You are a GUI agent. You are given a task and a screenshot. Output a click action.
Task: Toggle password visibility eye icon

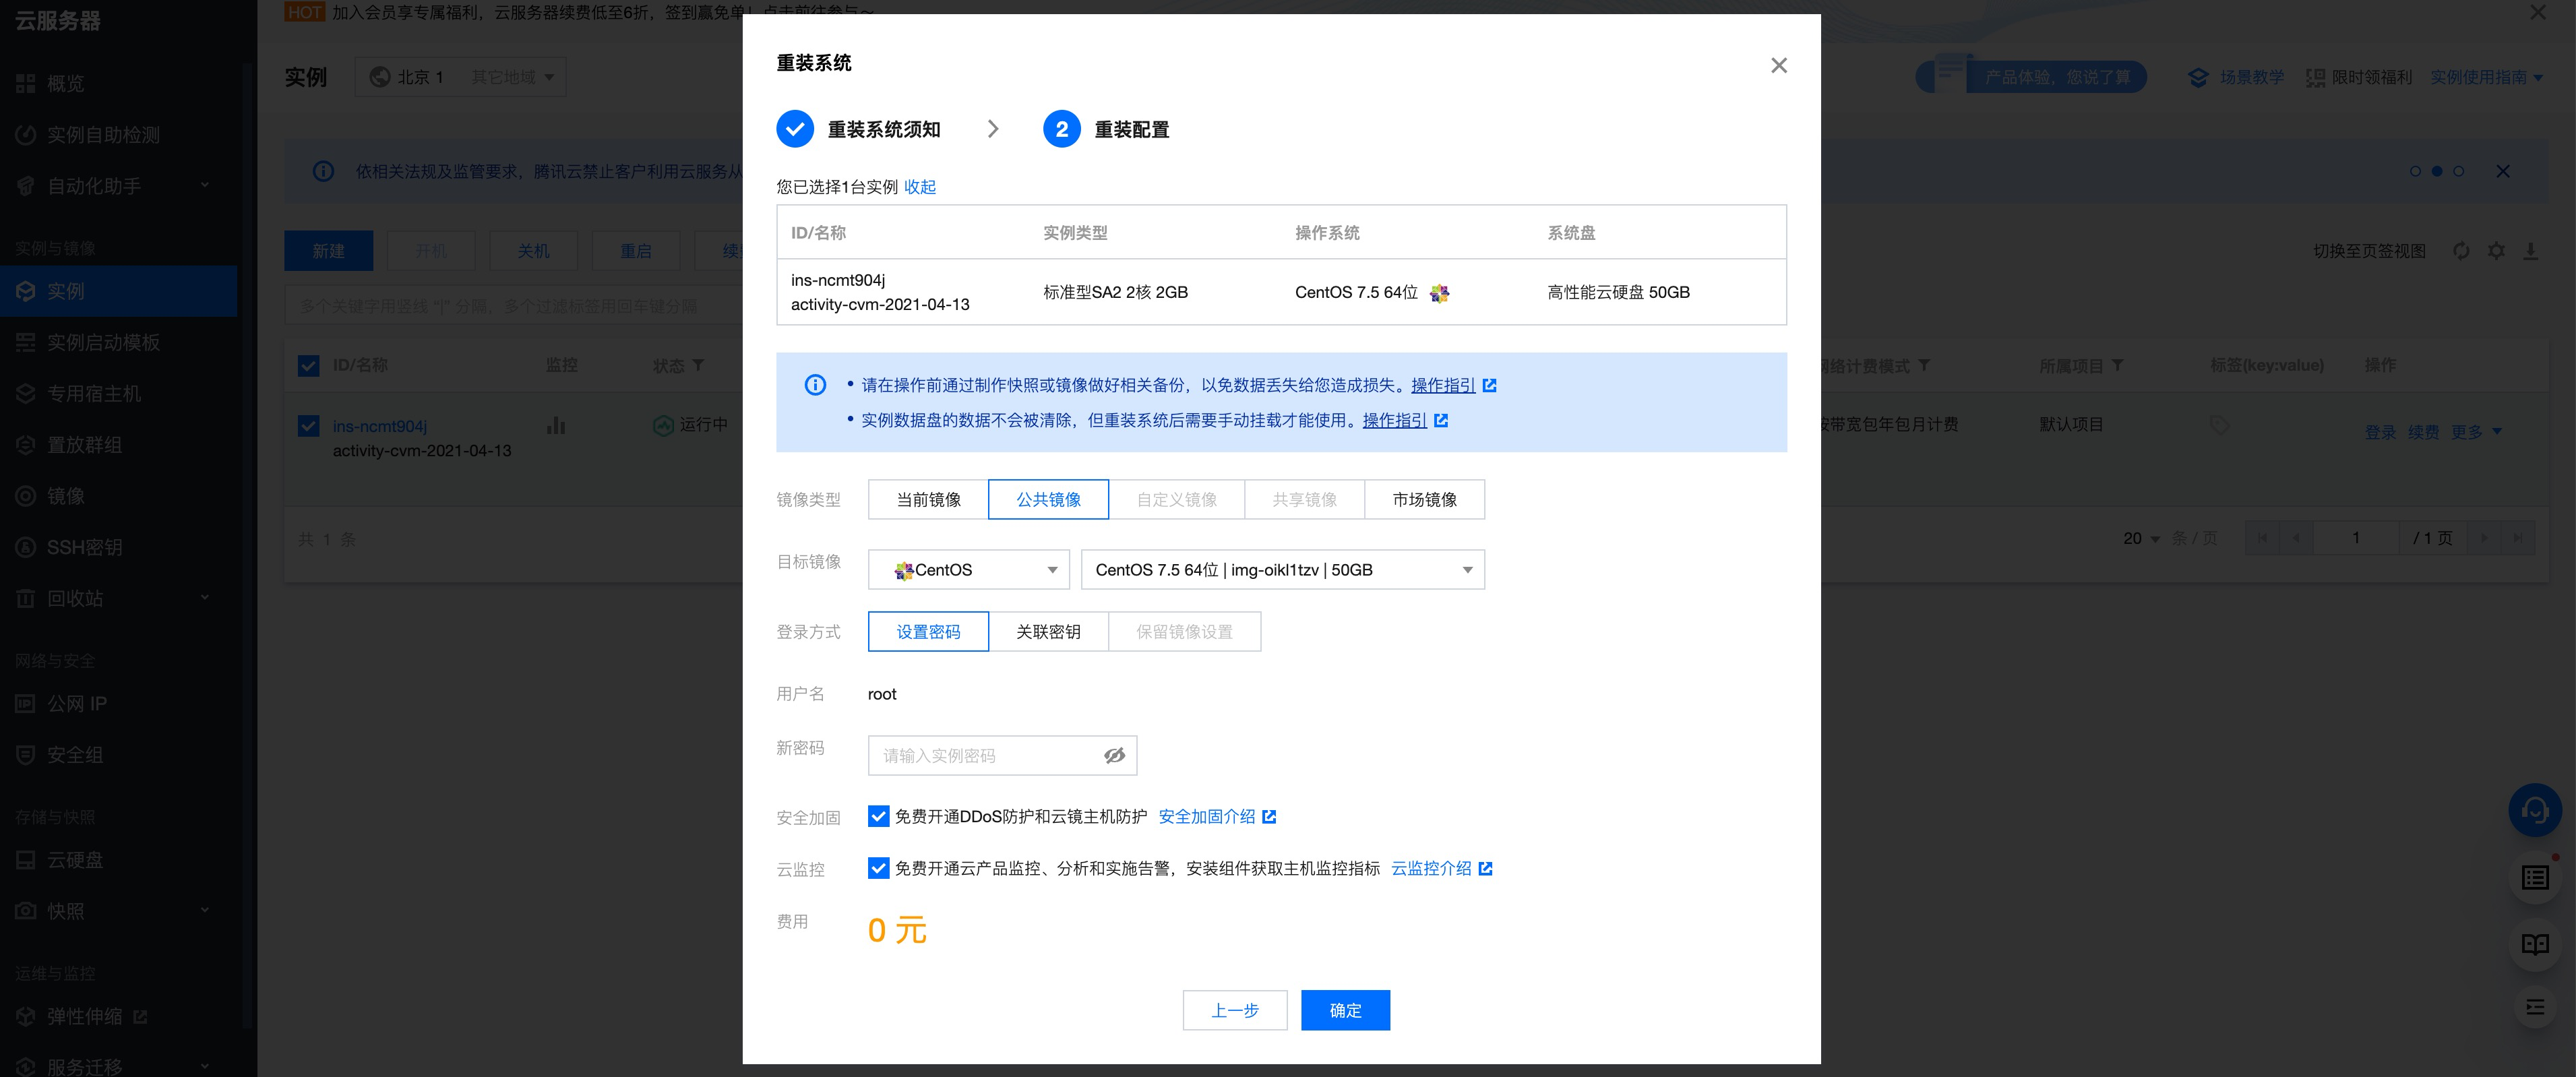click(x=1114, y=755)
